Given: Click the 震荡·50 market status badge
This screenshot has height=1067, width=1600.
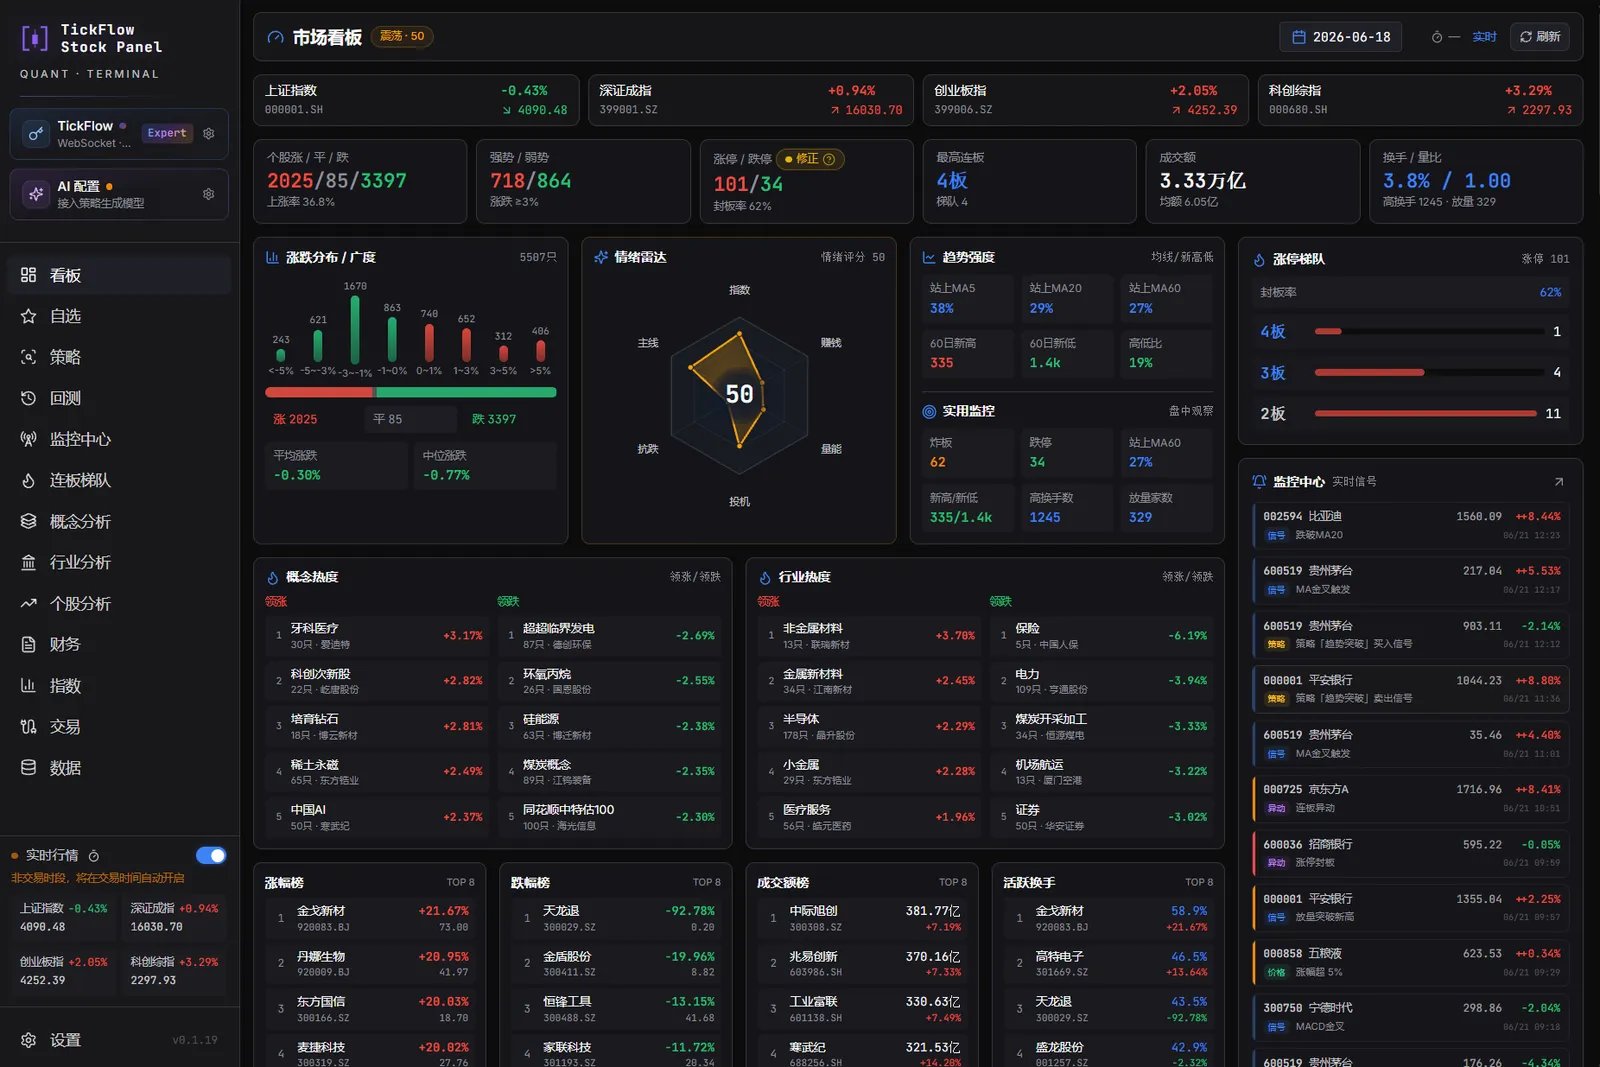Looking at the screenshot, I should [402, 36].
